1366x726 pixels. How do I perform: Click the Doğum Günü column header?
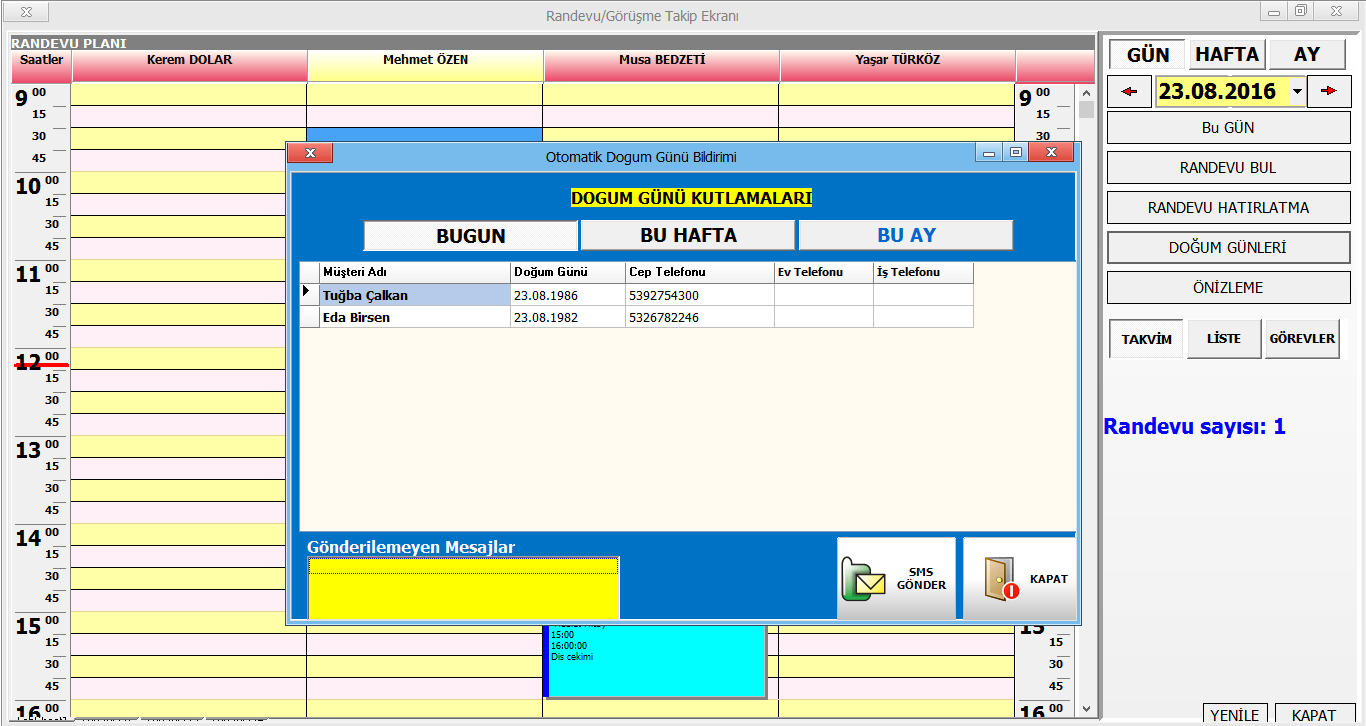click(x=567, y=272)
